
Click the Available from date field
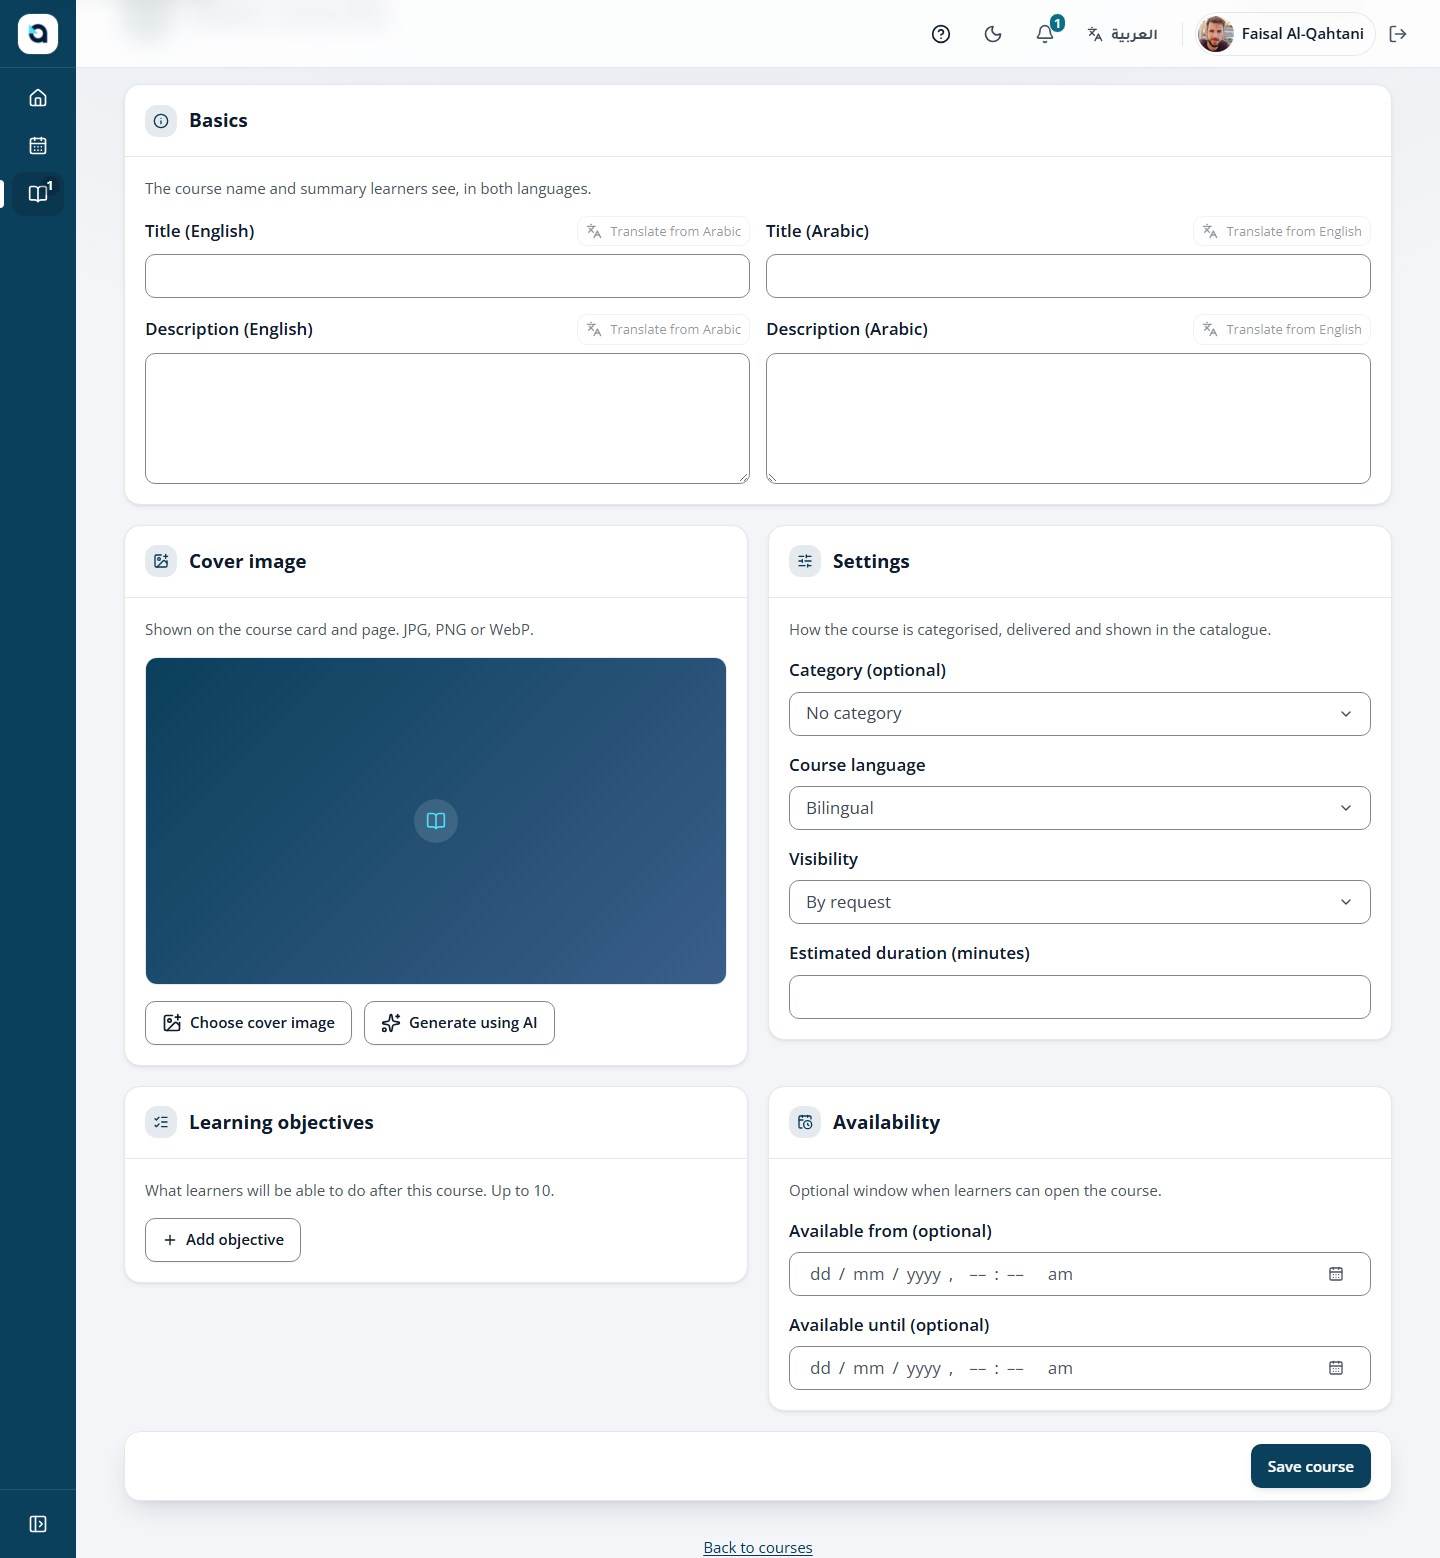[x=1080, y=1274]
